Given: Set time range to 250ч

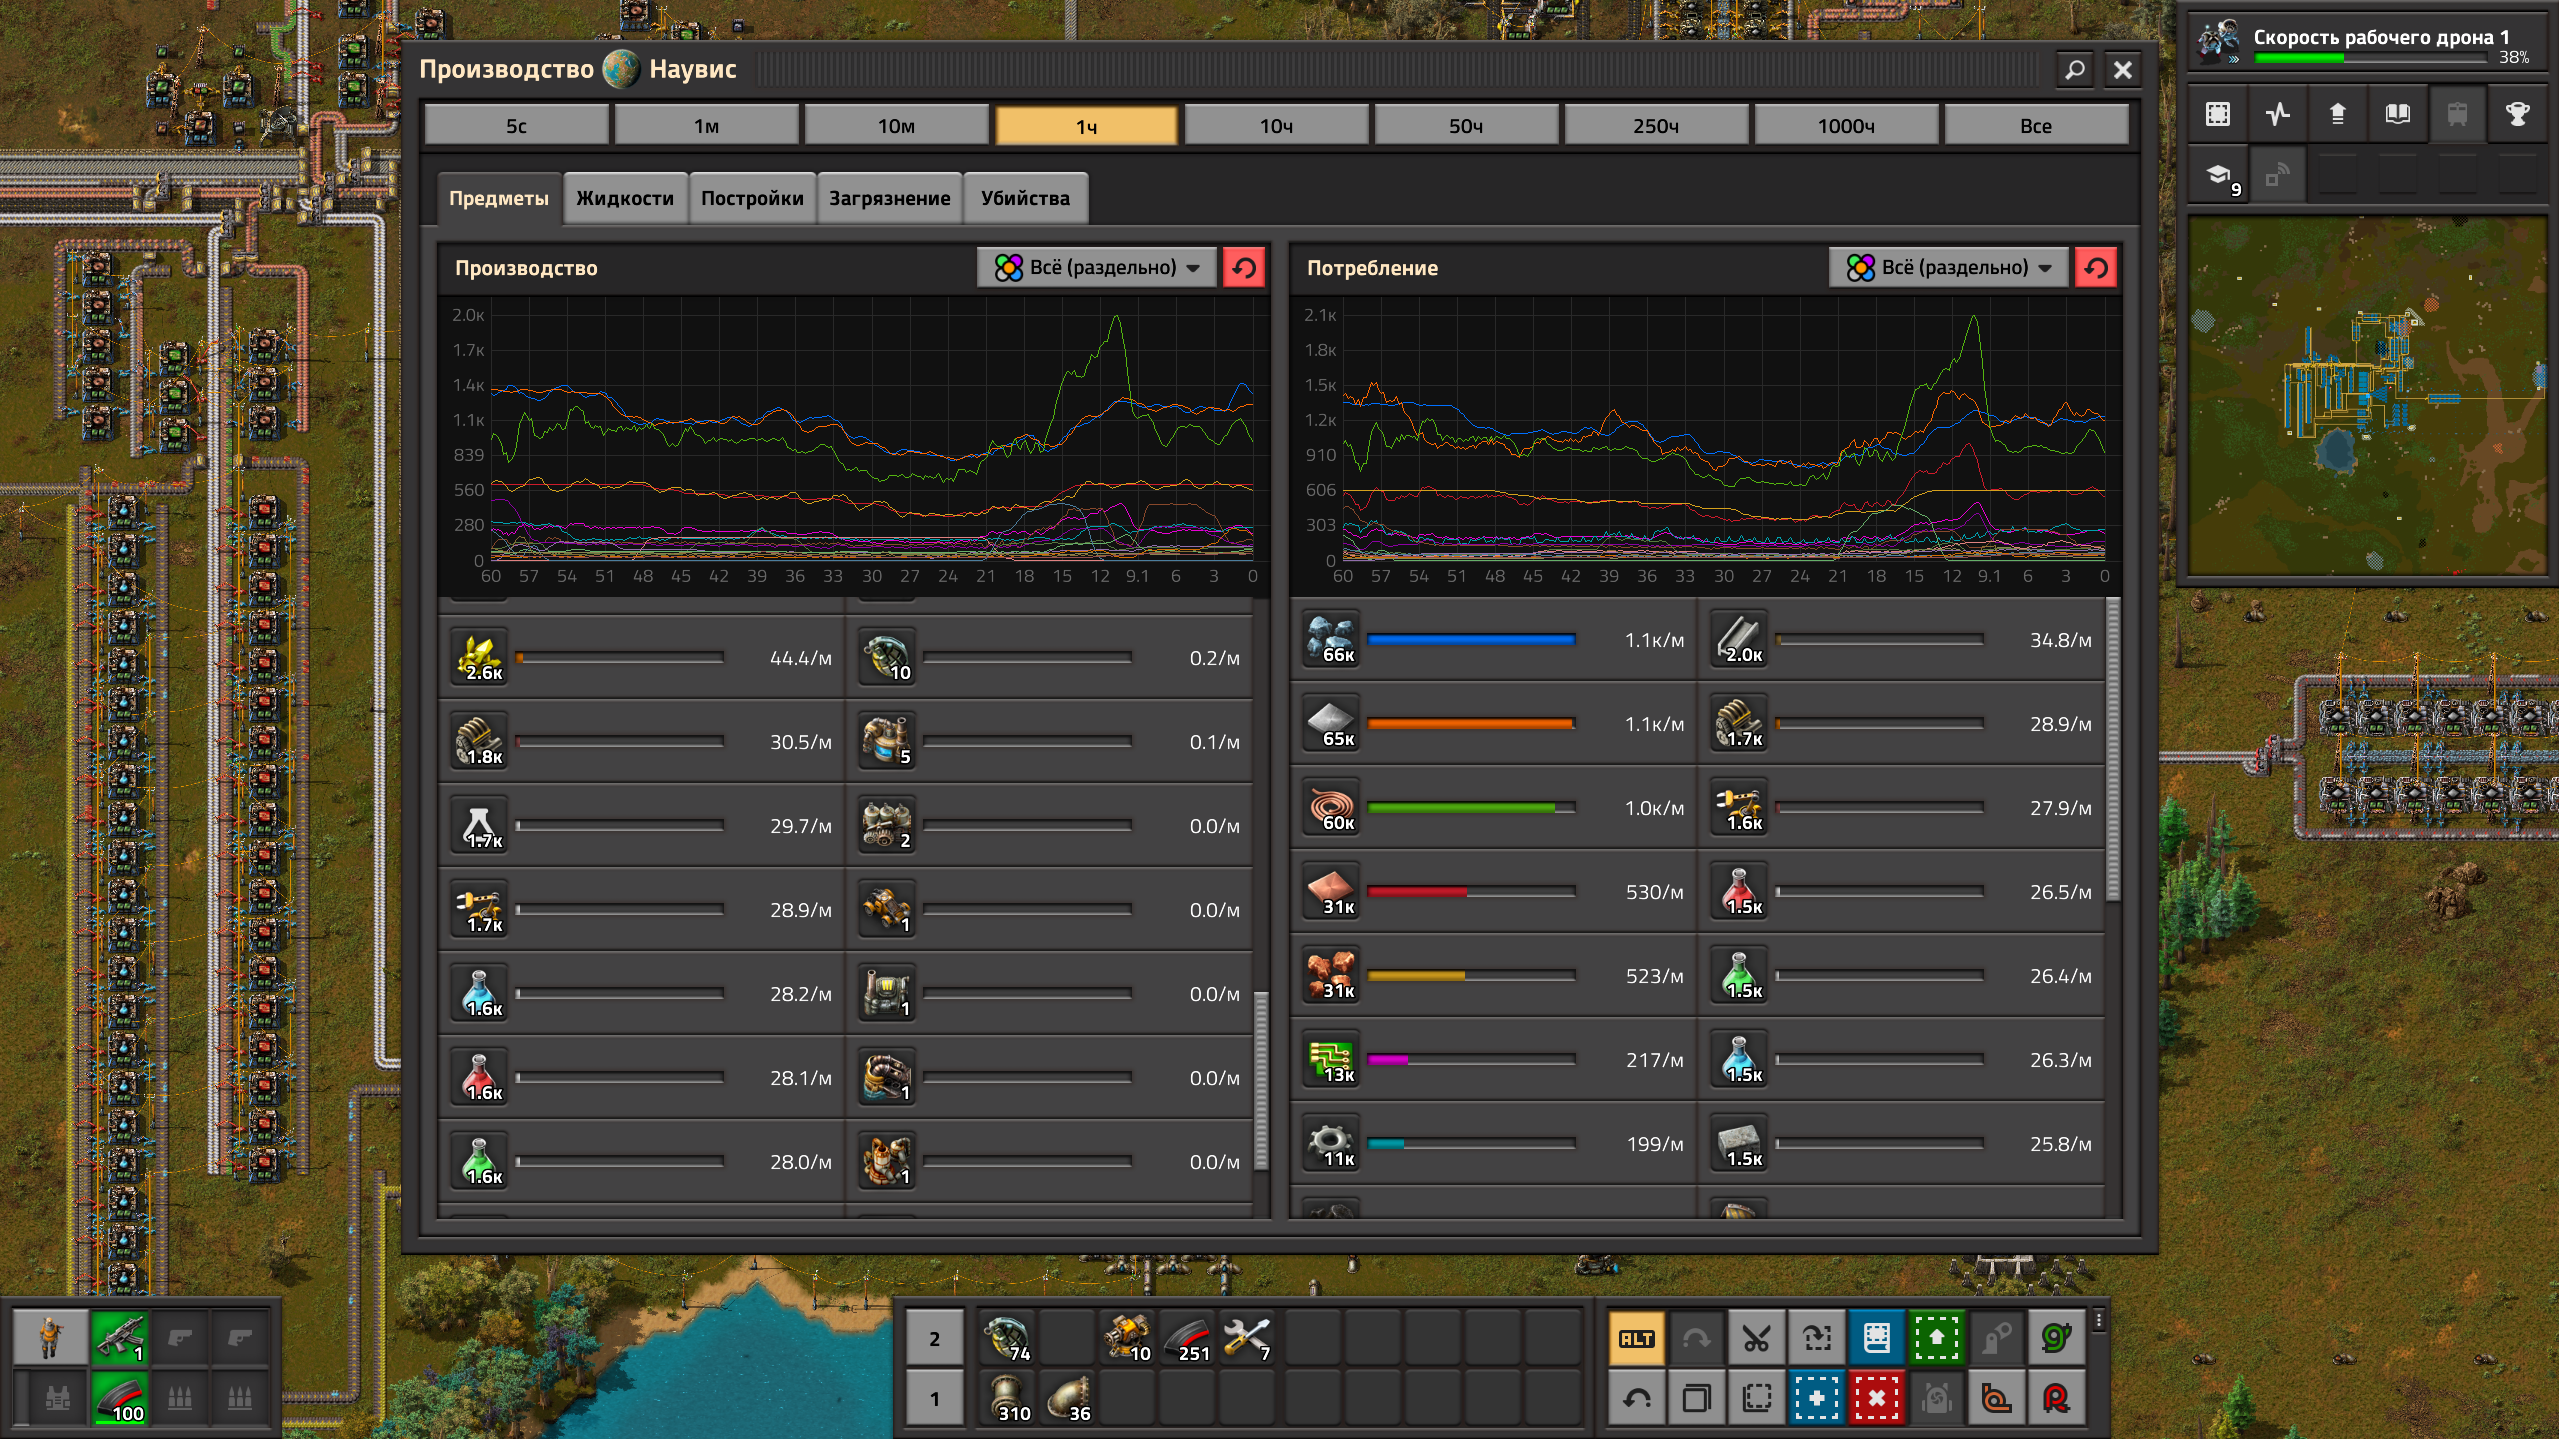Looking at the screenshot, I should (1656, 126).
